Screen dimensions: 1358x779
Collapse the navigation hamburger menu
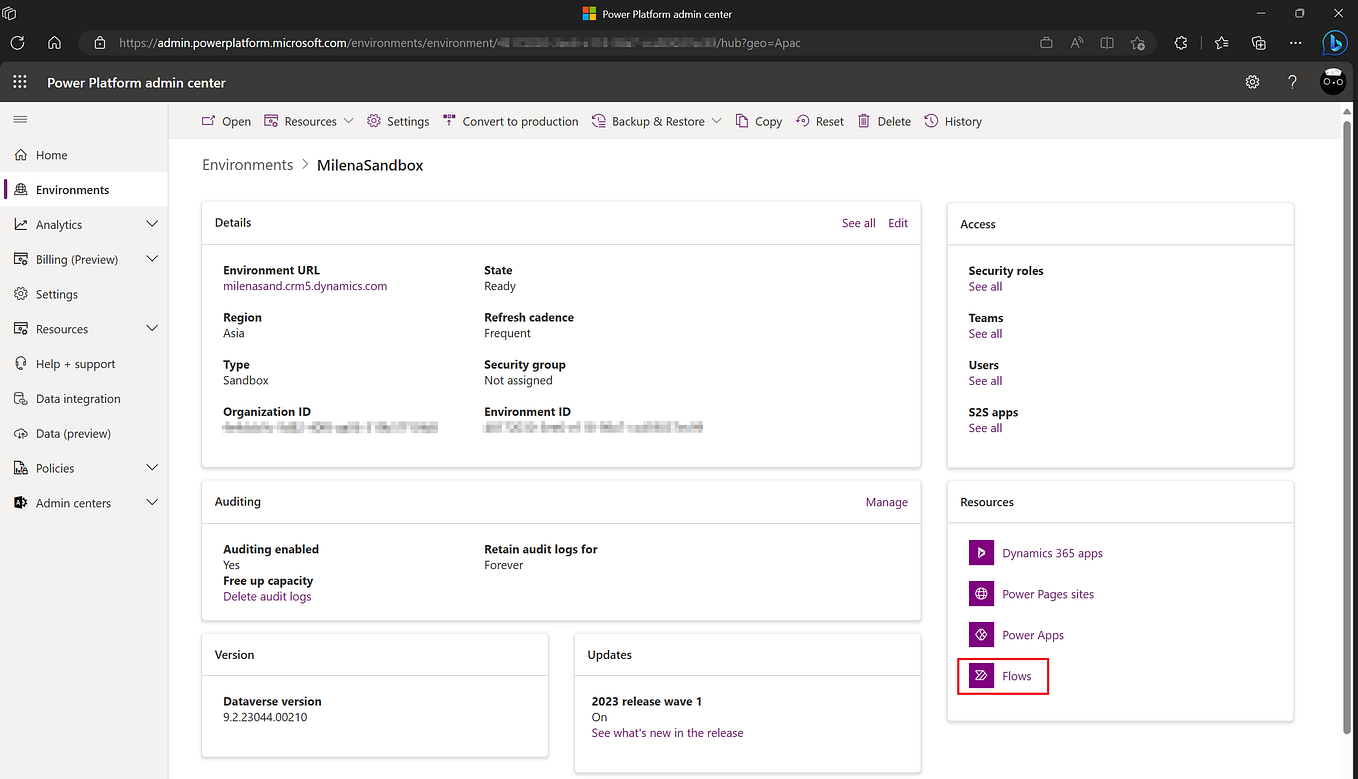[20, 119]
